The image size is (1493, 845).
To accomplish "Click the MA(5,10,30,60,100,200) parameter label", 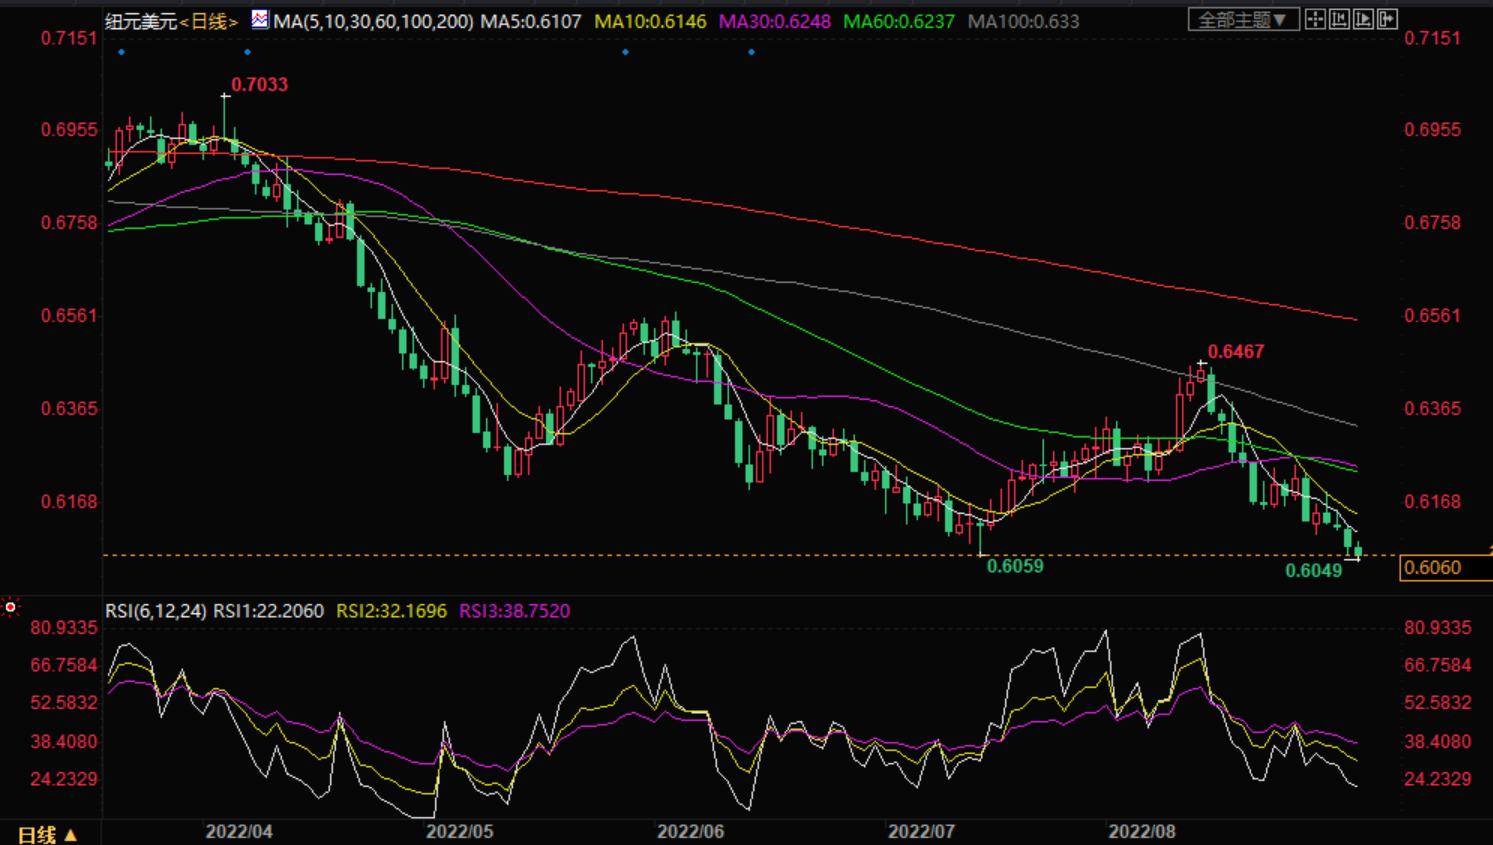I will click(x=373, y=21).
